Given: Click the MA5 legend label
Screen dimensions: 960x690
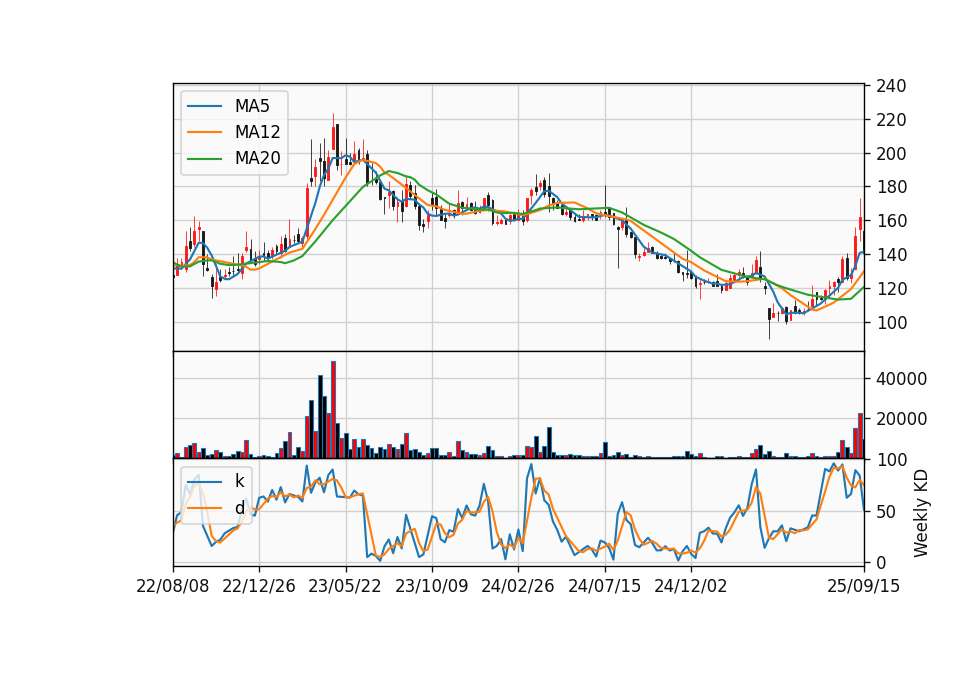Looking at the screenshot, I should (x=252, y=106).
